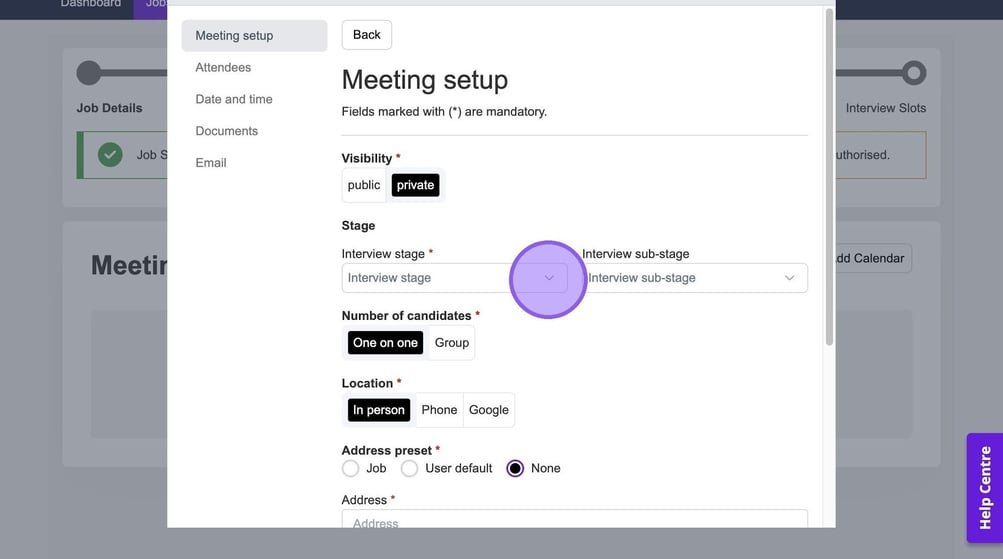Click the Interview Slots progress step circle
Image resolution: width=1003 pixels, height=559 pixels.
(x=913, y=73)
